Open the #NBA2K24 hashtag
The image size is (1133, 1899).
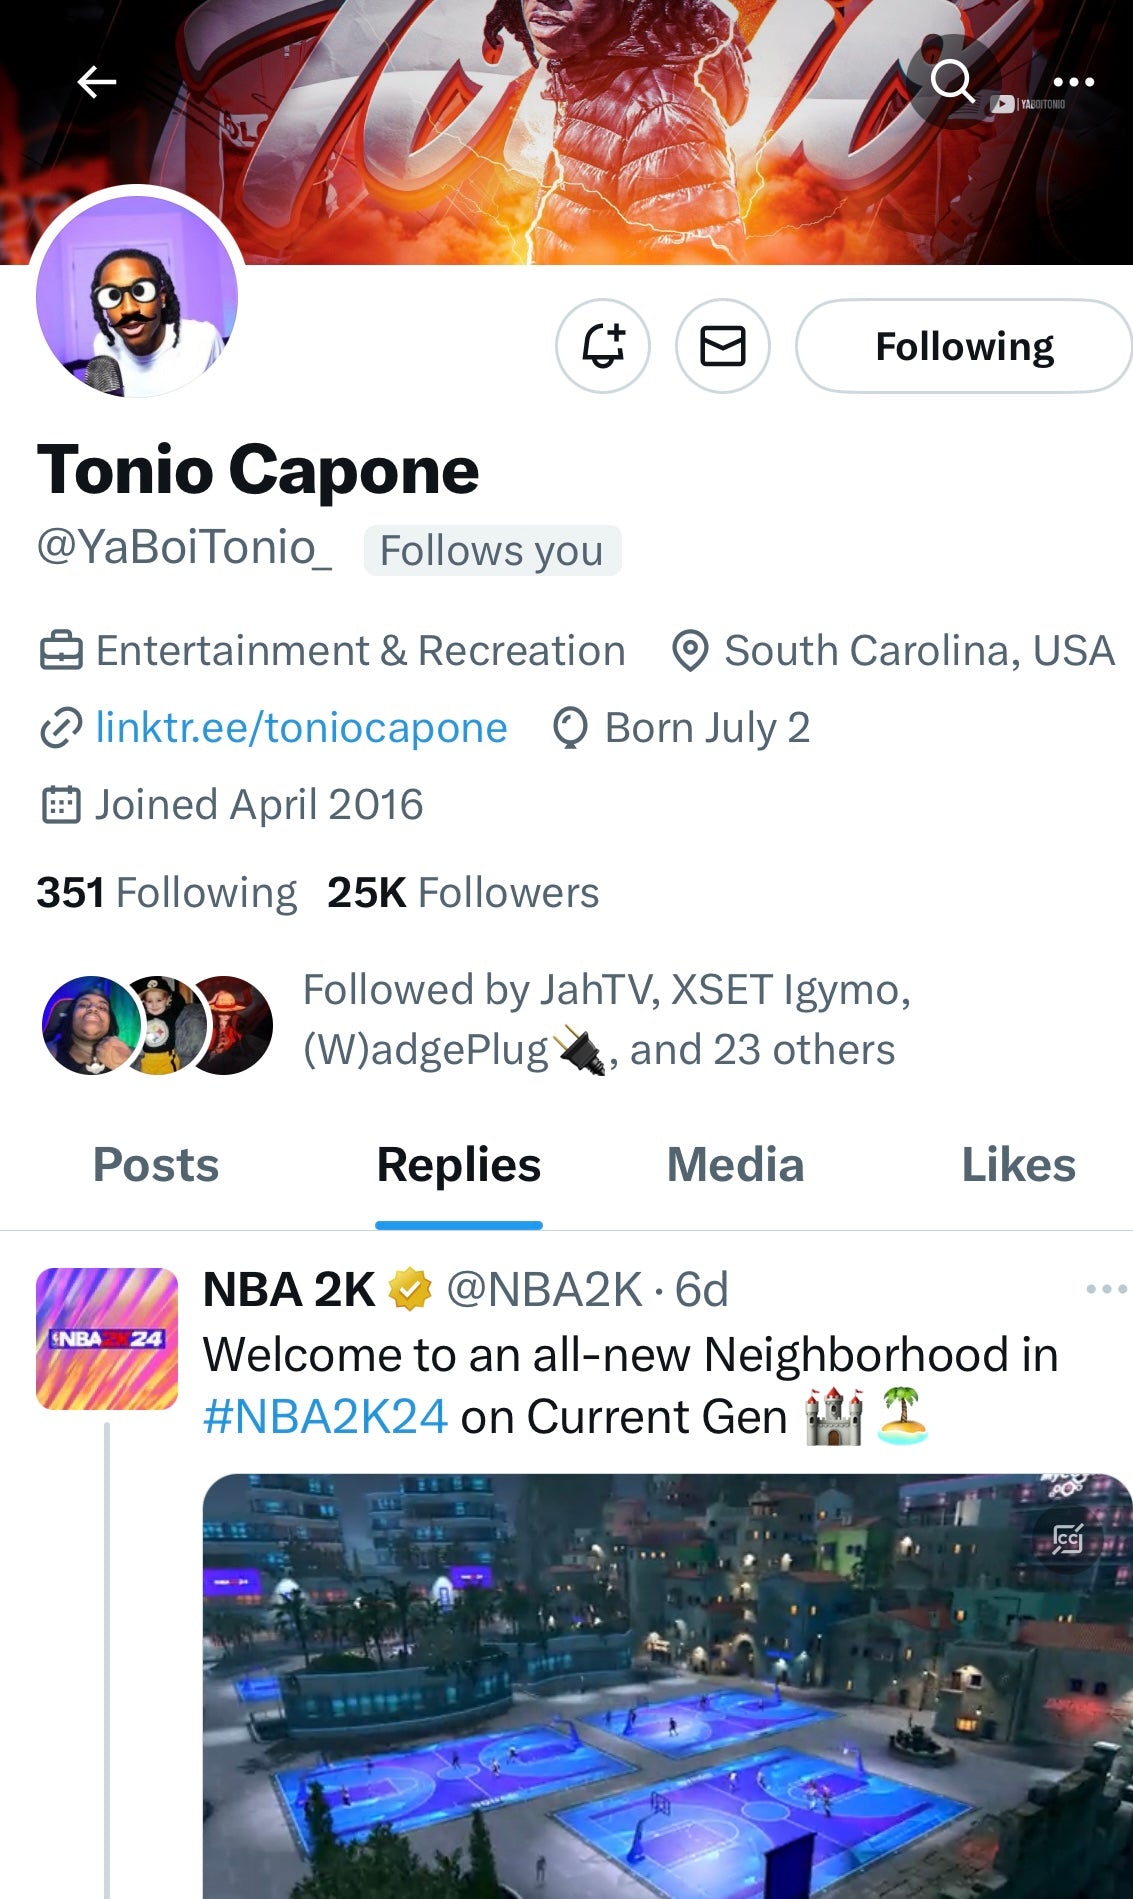(x=325, y=1417)
